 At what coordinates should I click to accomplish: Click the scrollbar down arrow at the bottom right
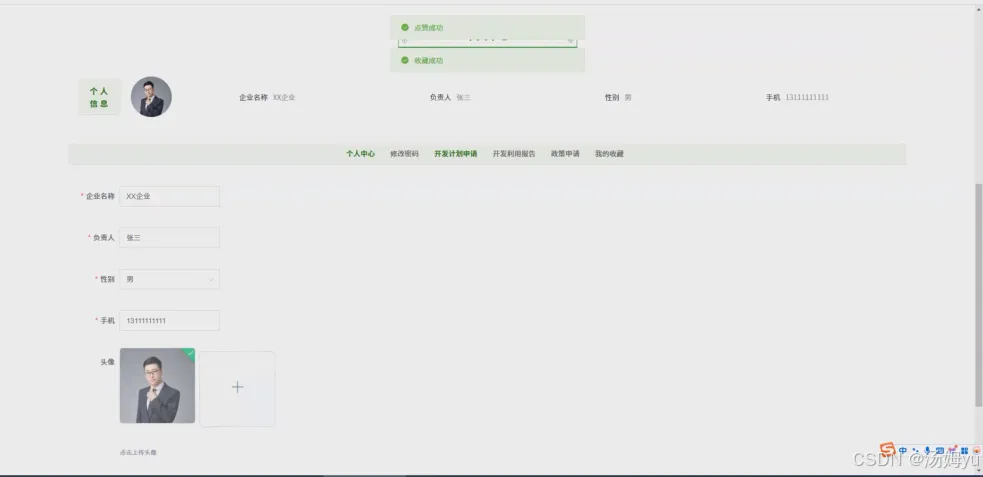tap(979, 471)
